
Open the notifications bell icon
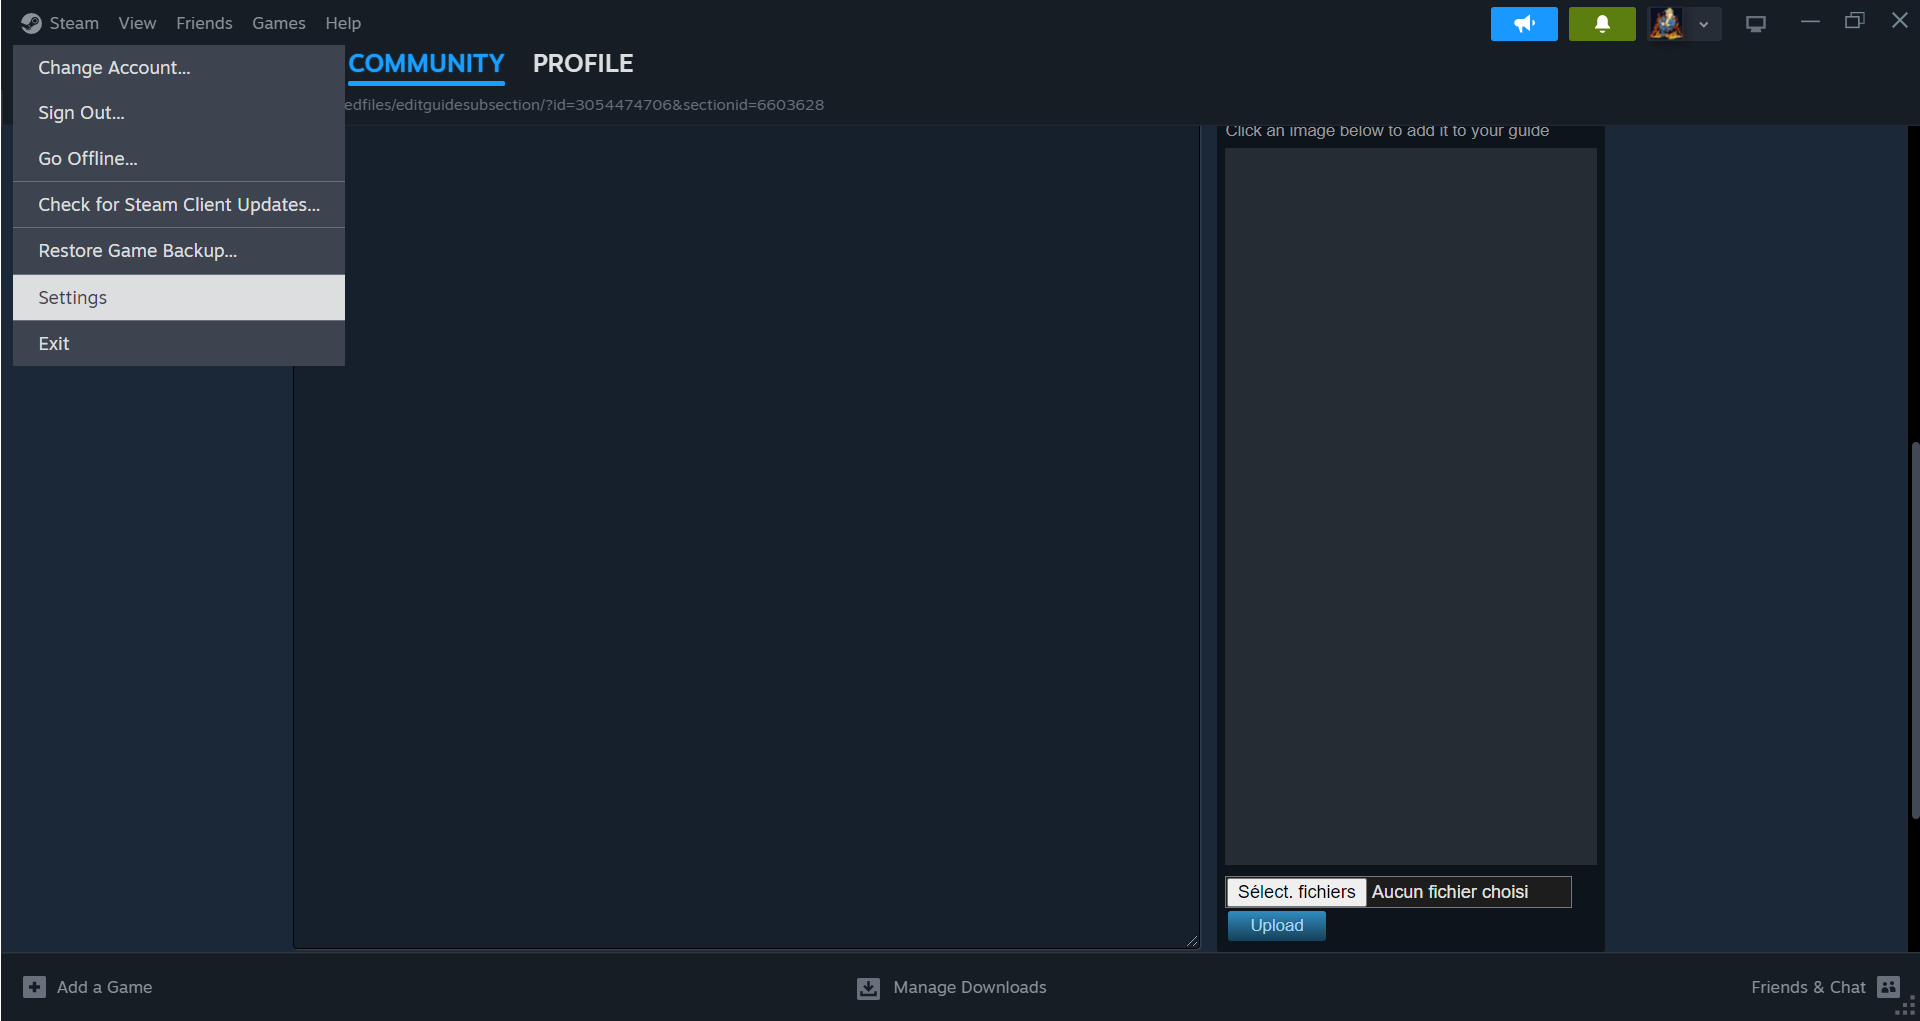coord(1602,24)
